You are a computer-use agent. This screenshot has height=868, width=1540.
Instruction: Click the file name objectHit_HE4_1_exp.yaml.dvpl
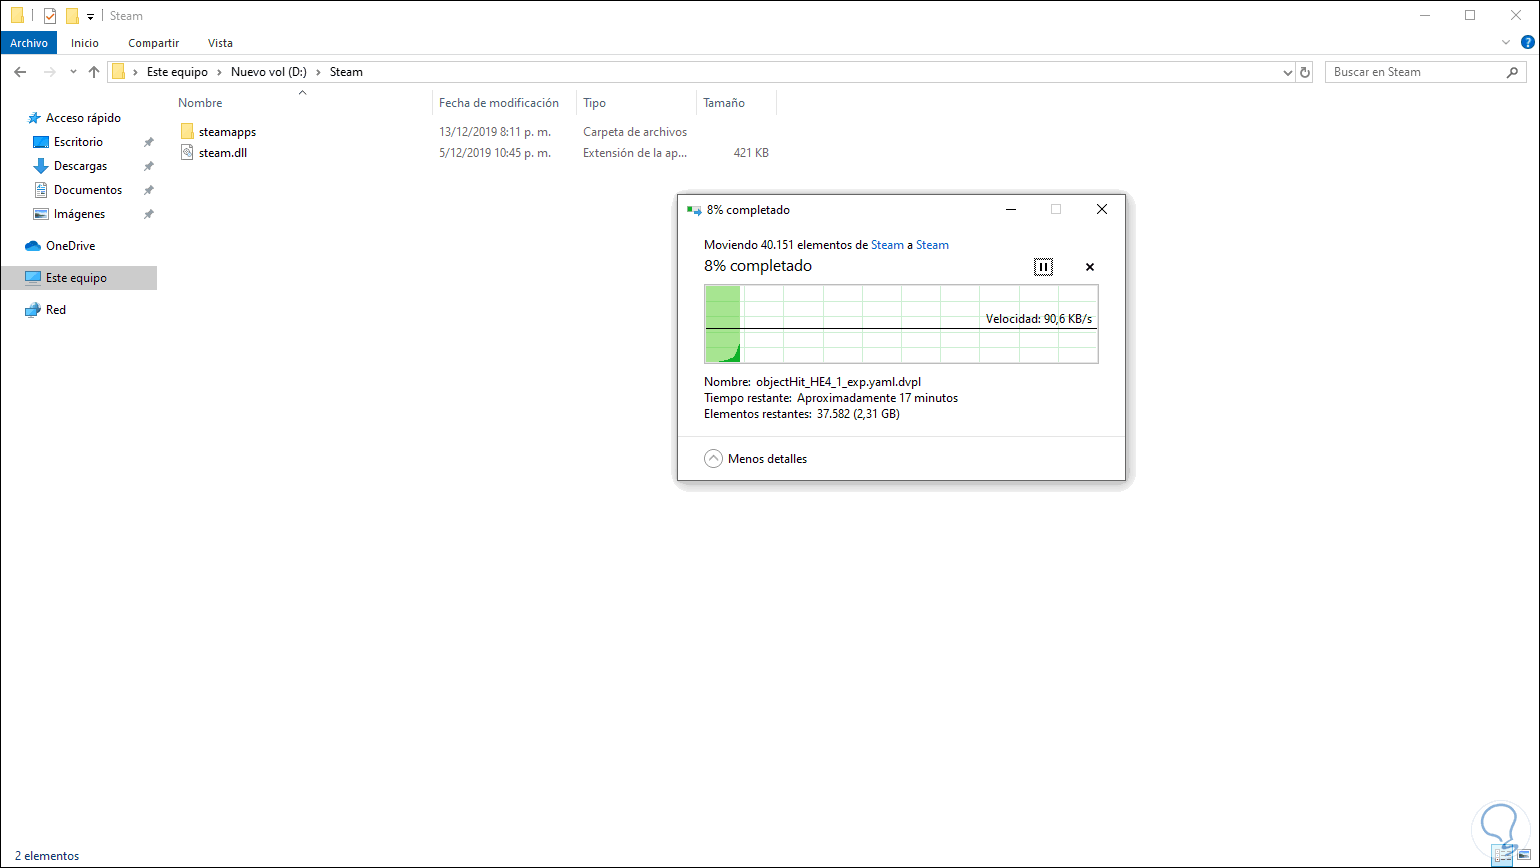point(838,382)
